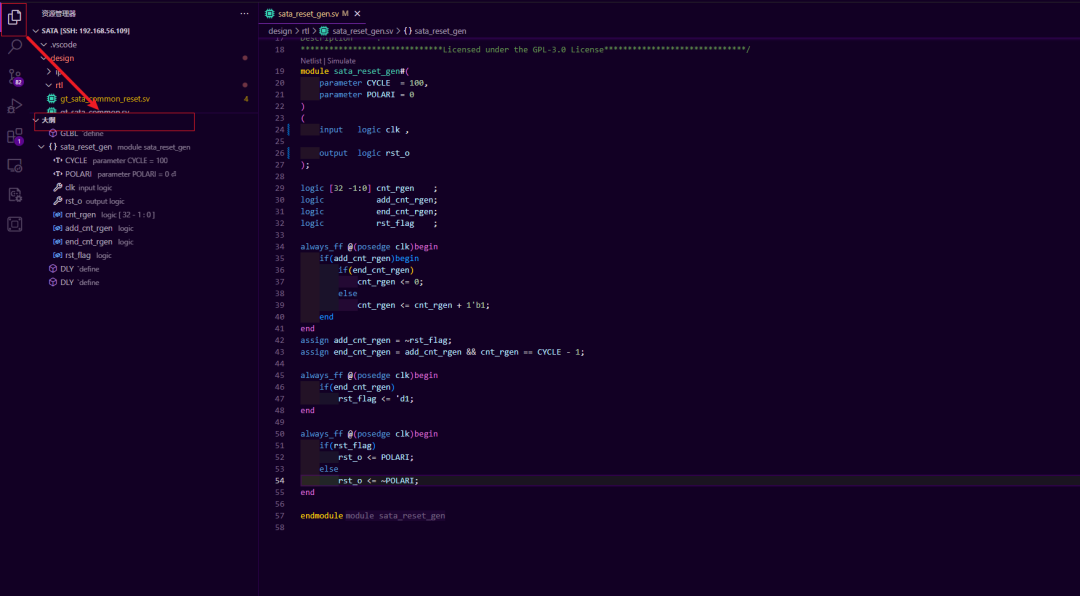Switch to the sata_reset_gen.sv tab

point(306,14)
